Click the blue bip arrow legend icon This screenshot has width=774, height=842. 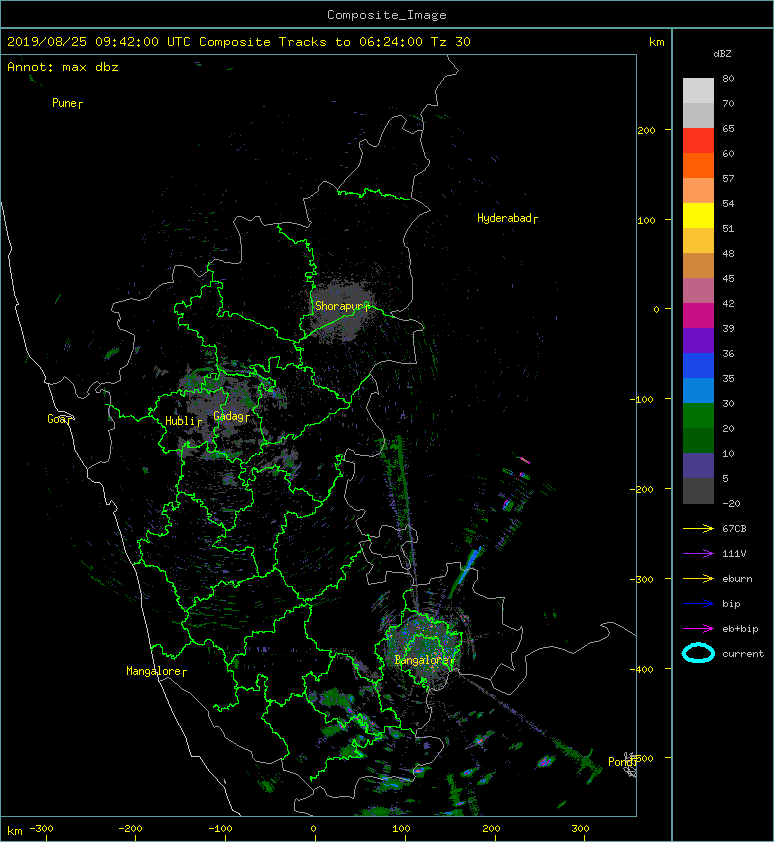coord(698,604)
